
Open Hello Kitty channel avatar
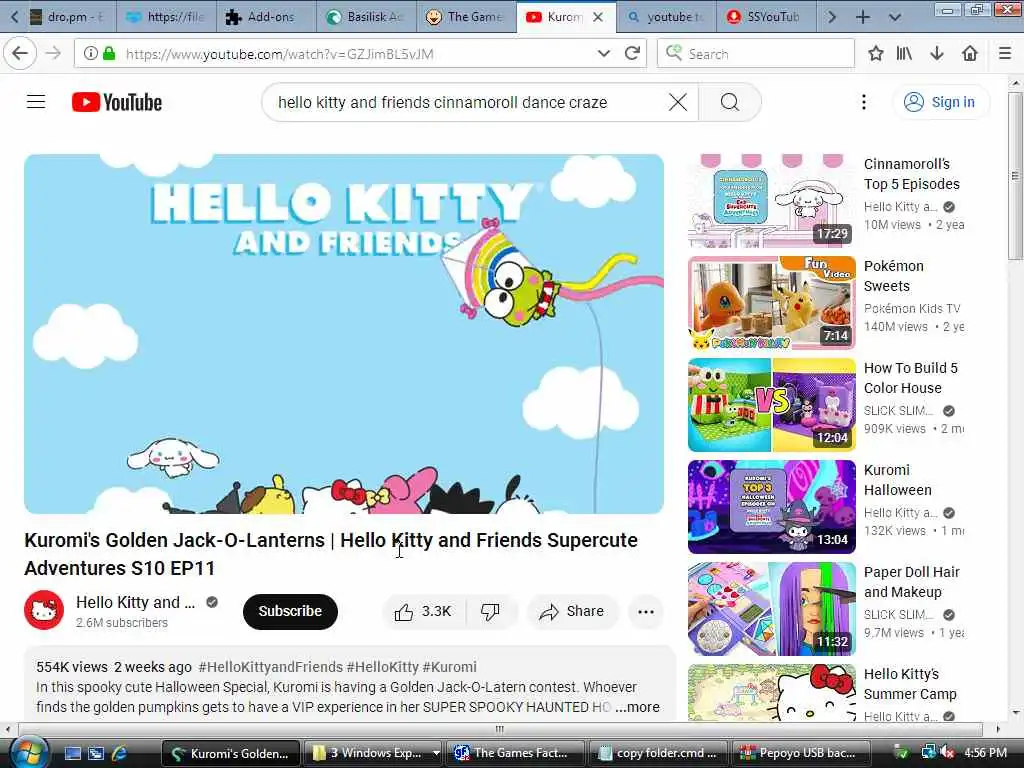click(44, 610)
